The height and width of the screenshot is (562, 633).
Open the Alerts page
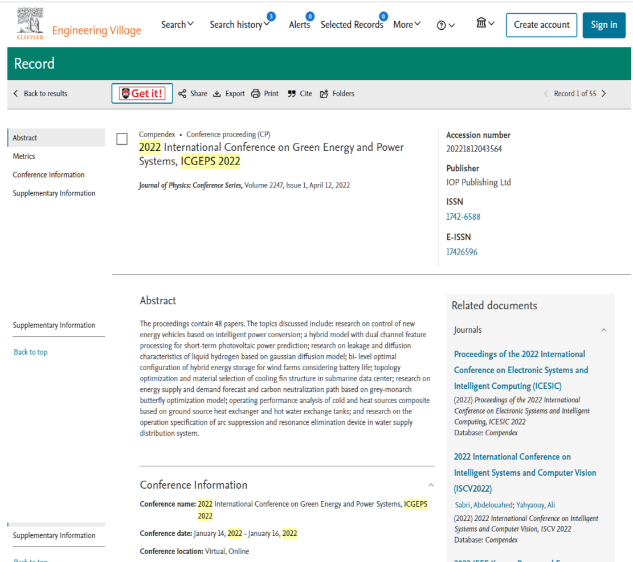click(x=299, y=25)
